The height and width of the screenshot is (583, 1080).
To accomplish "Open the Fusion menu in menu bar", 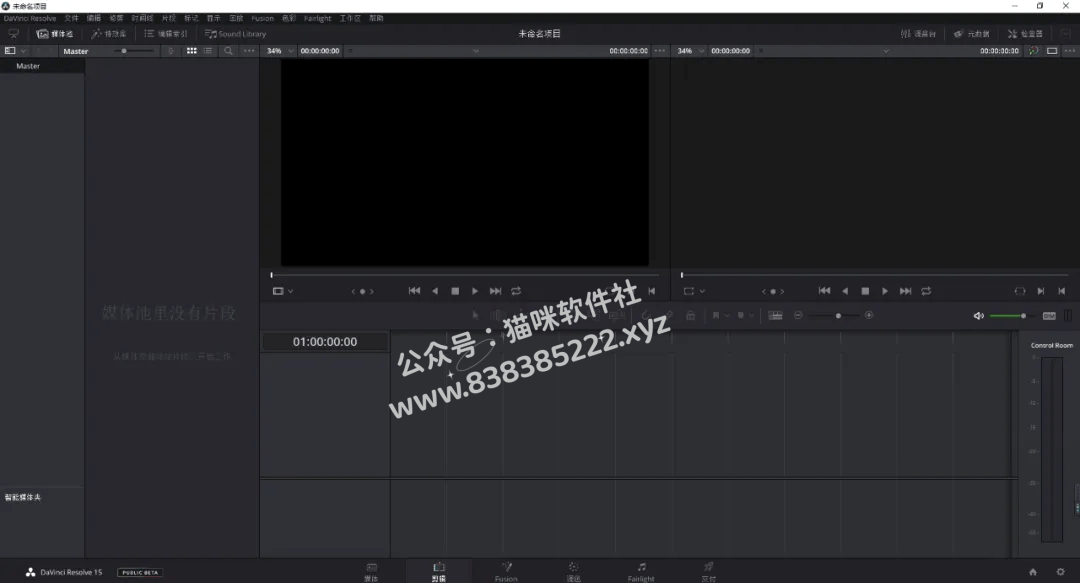I will tap(262, 19).
